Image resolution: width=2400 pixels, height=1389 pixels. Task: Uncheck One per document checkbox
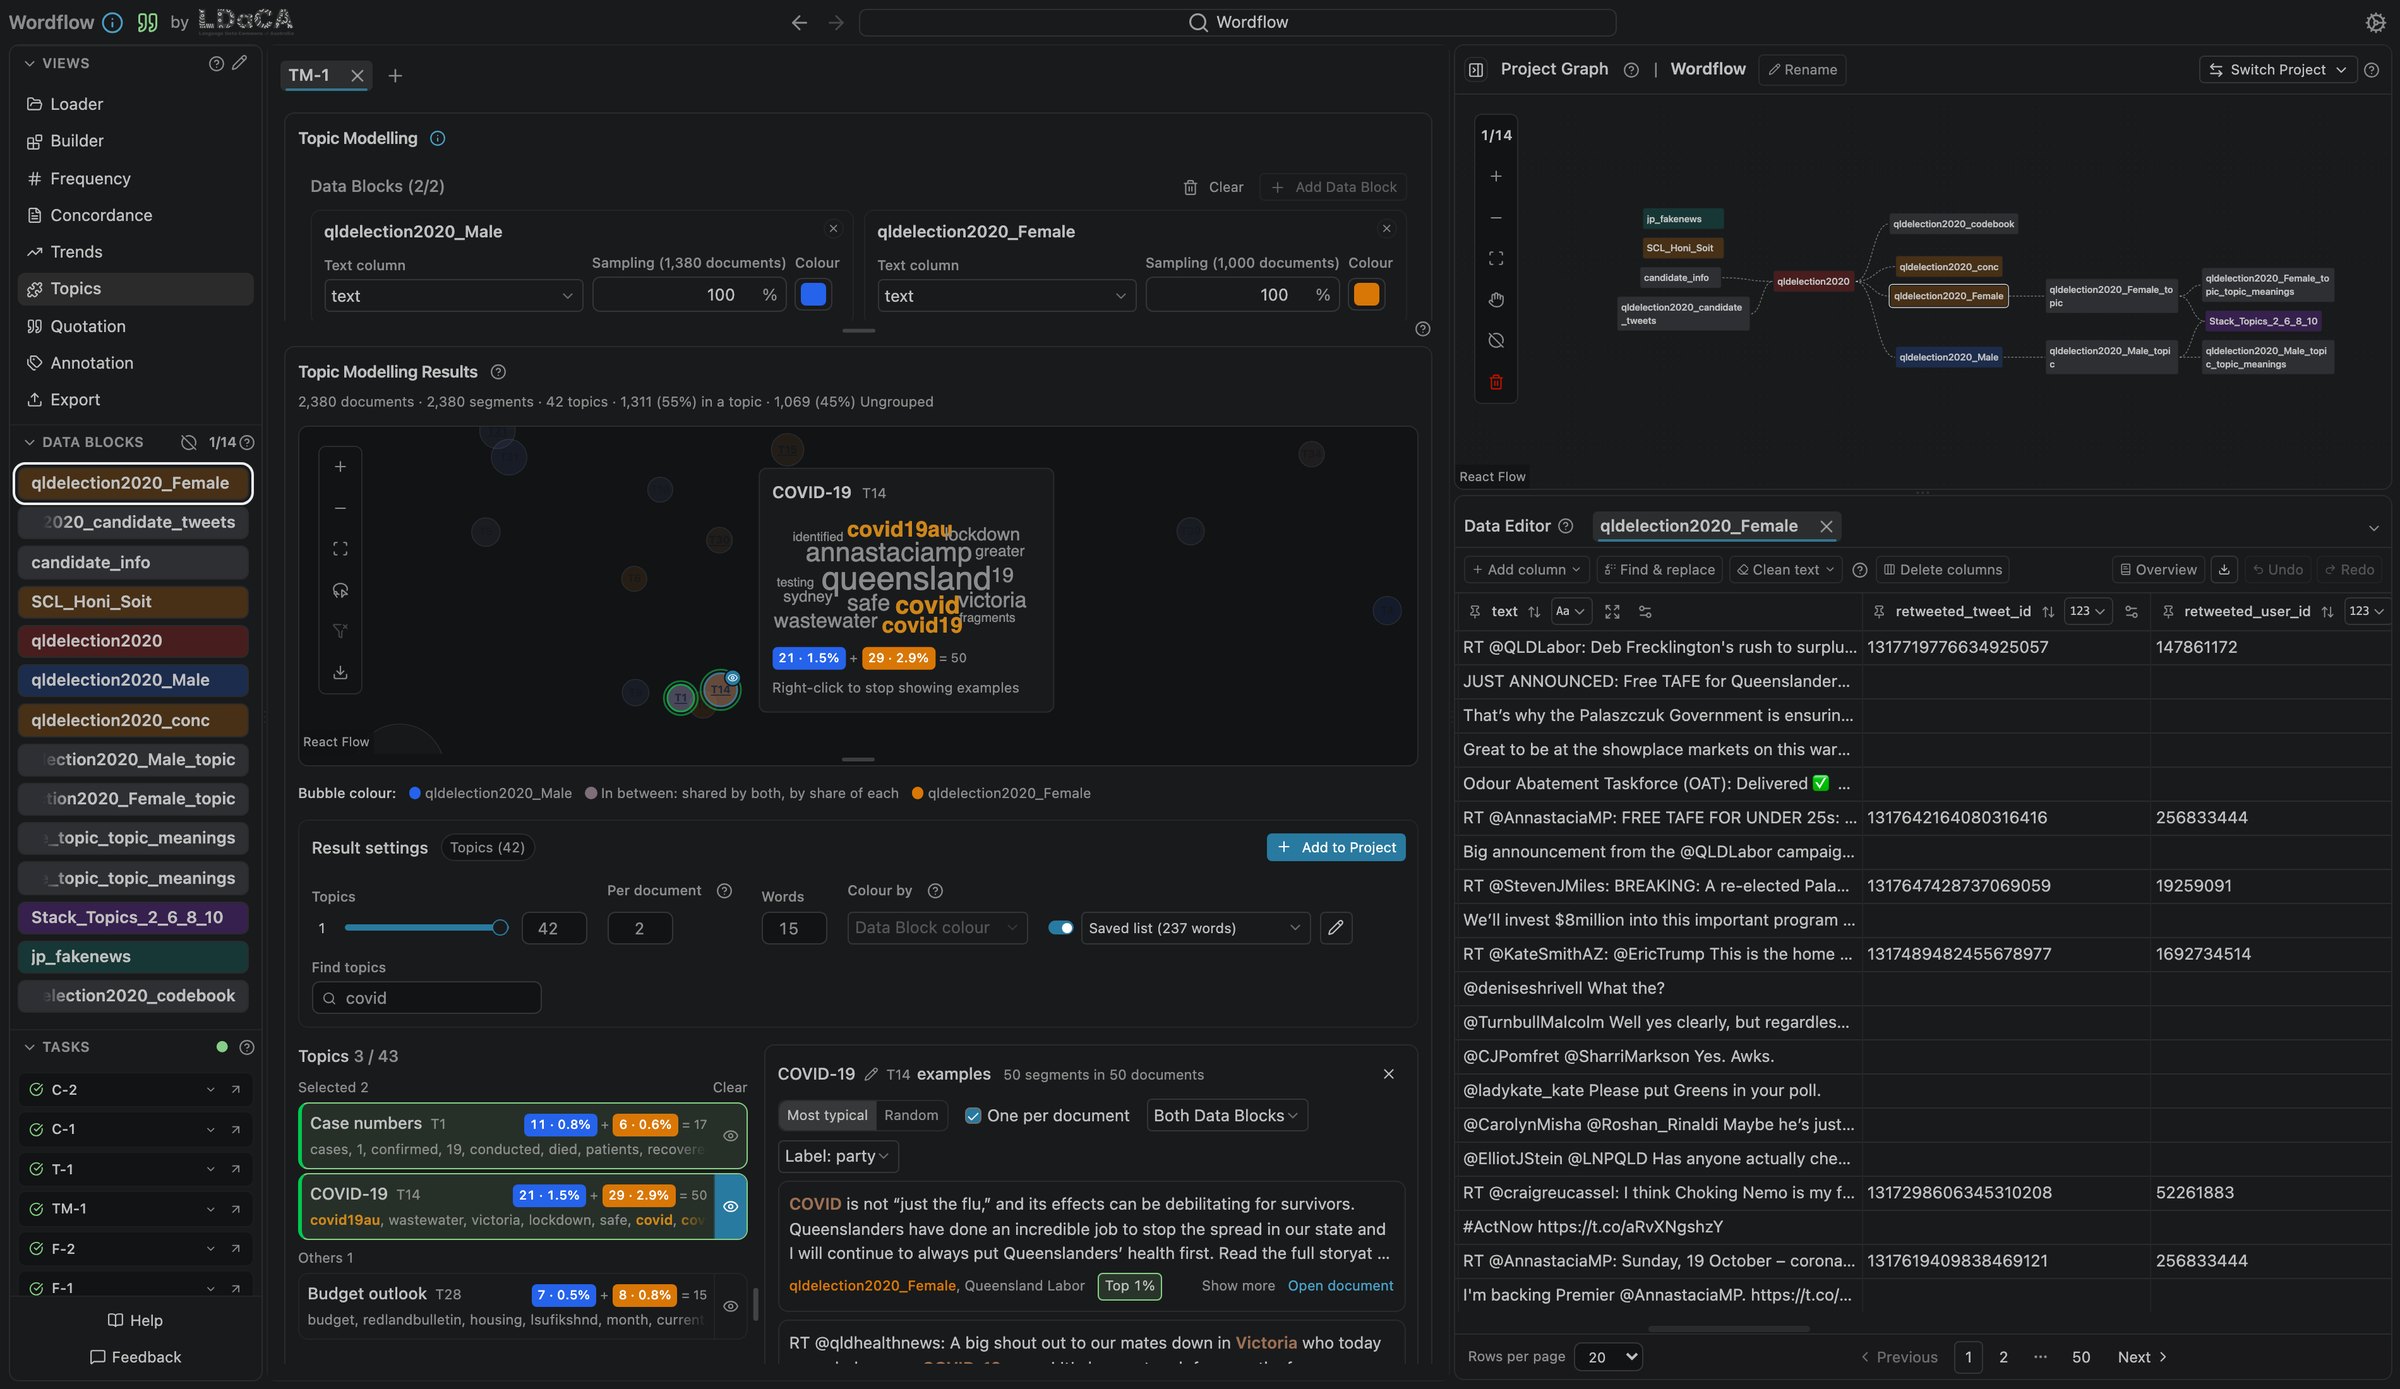[x=972, y=1116]
